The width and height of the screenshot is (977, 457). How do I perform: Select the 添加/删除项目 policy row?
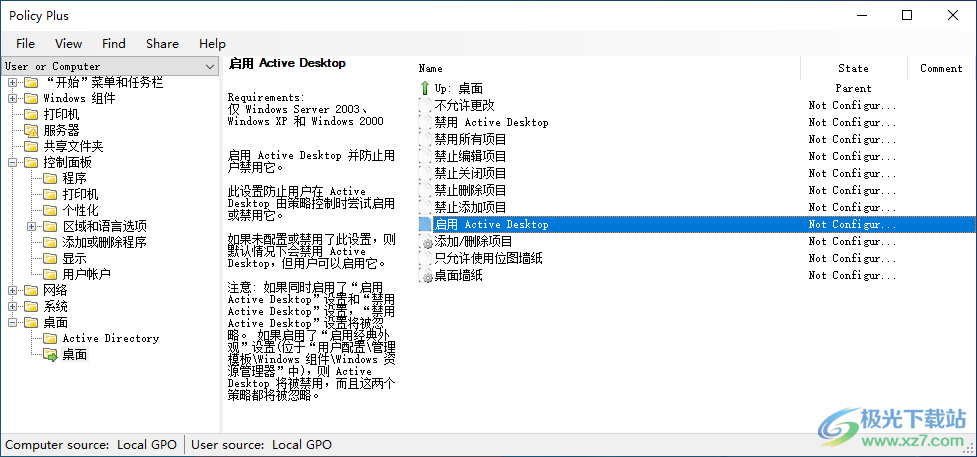pyautogui.click(x=697, y=241)
